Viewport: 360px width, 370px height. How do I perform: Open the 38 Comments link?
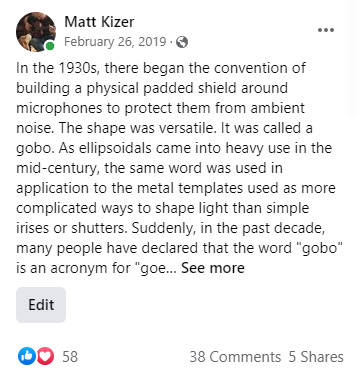point(235,357)
